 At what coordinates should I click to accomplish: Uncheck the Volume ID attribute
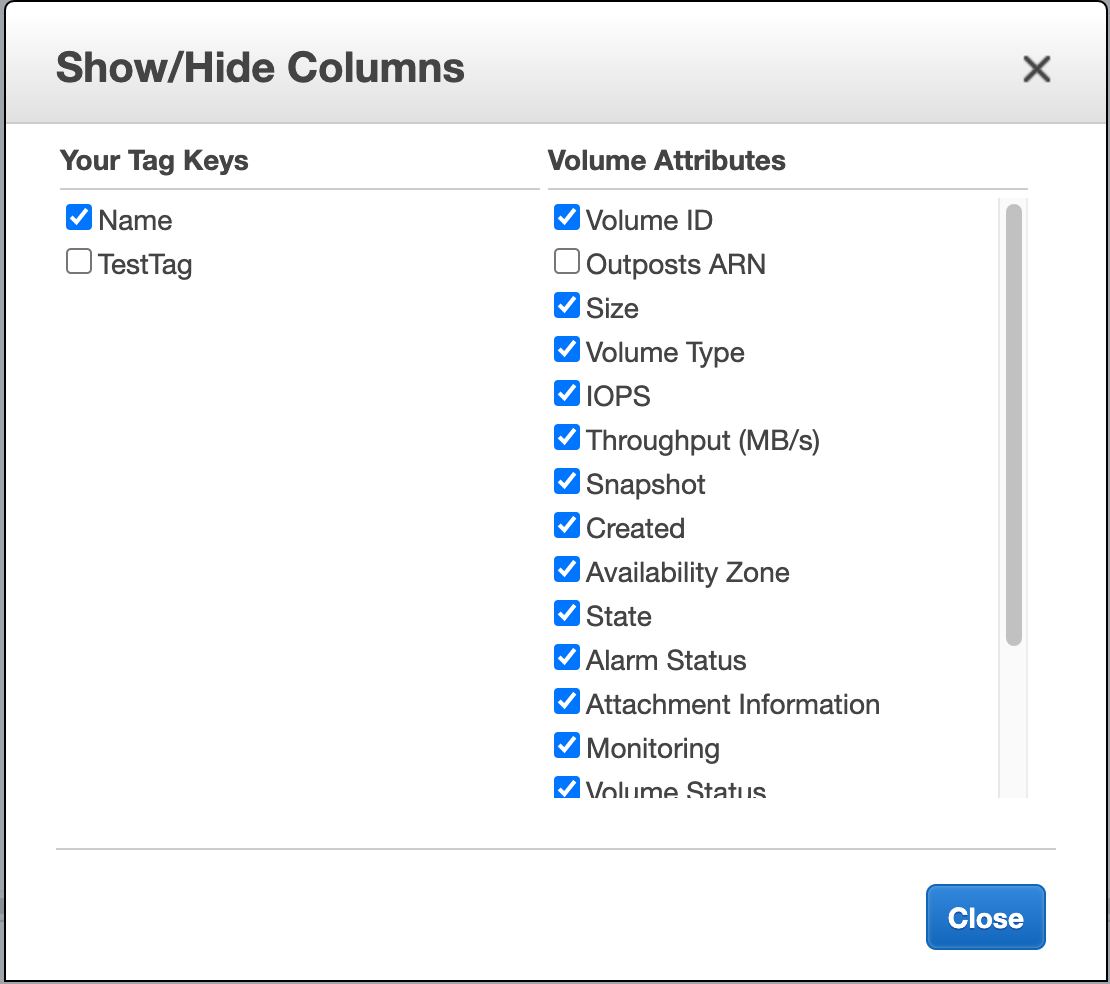567,217
